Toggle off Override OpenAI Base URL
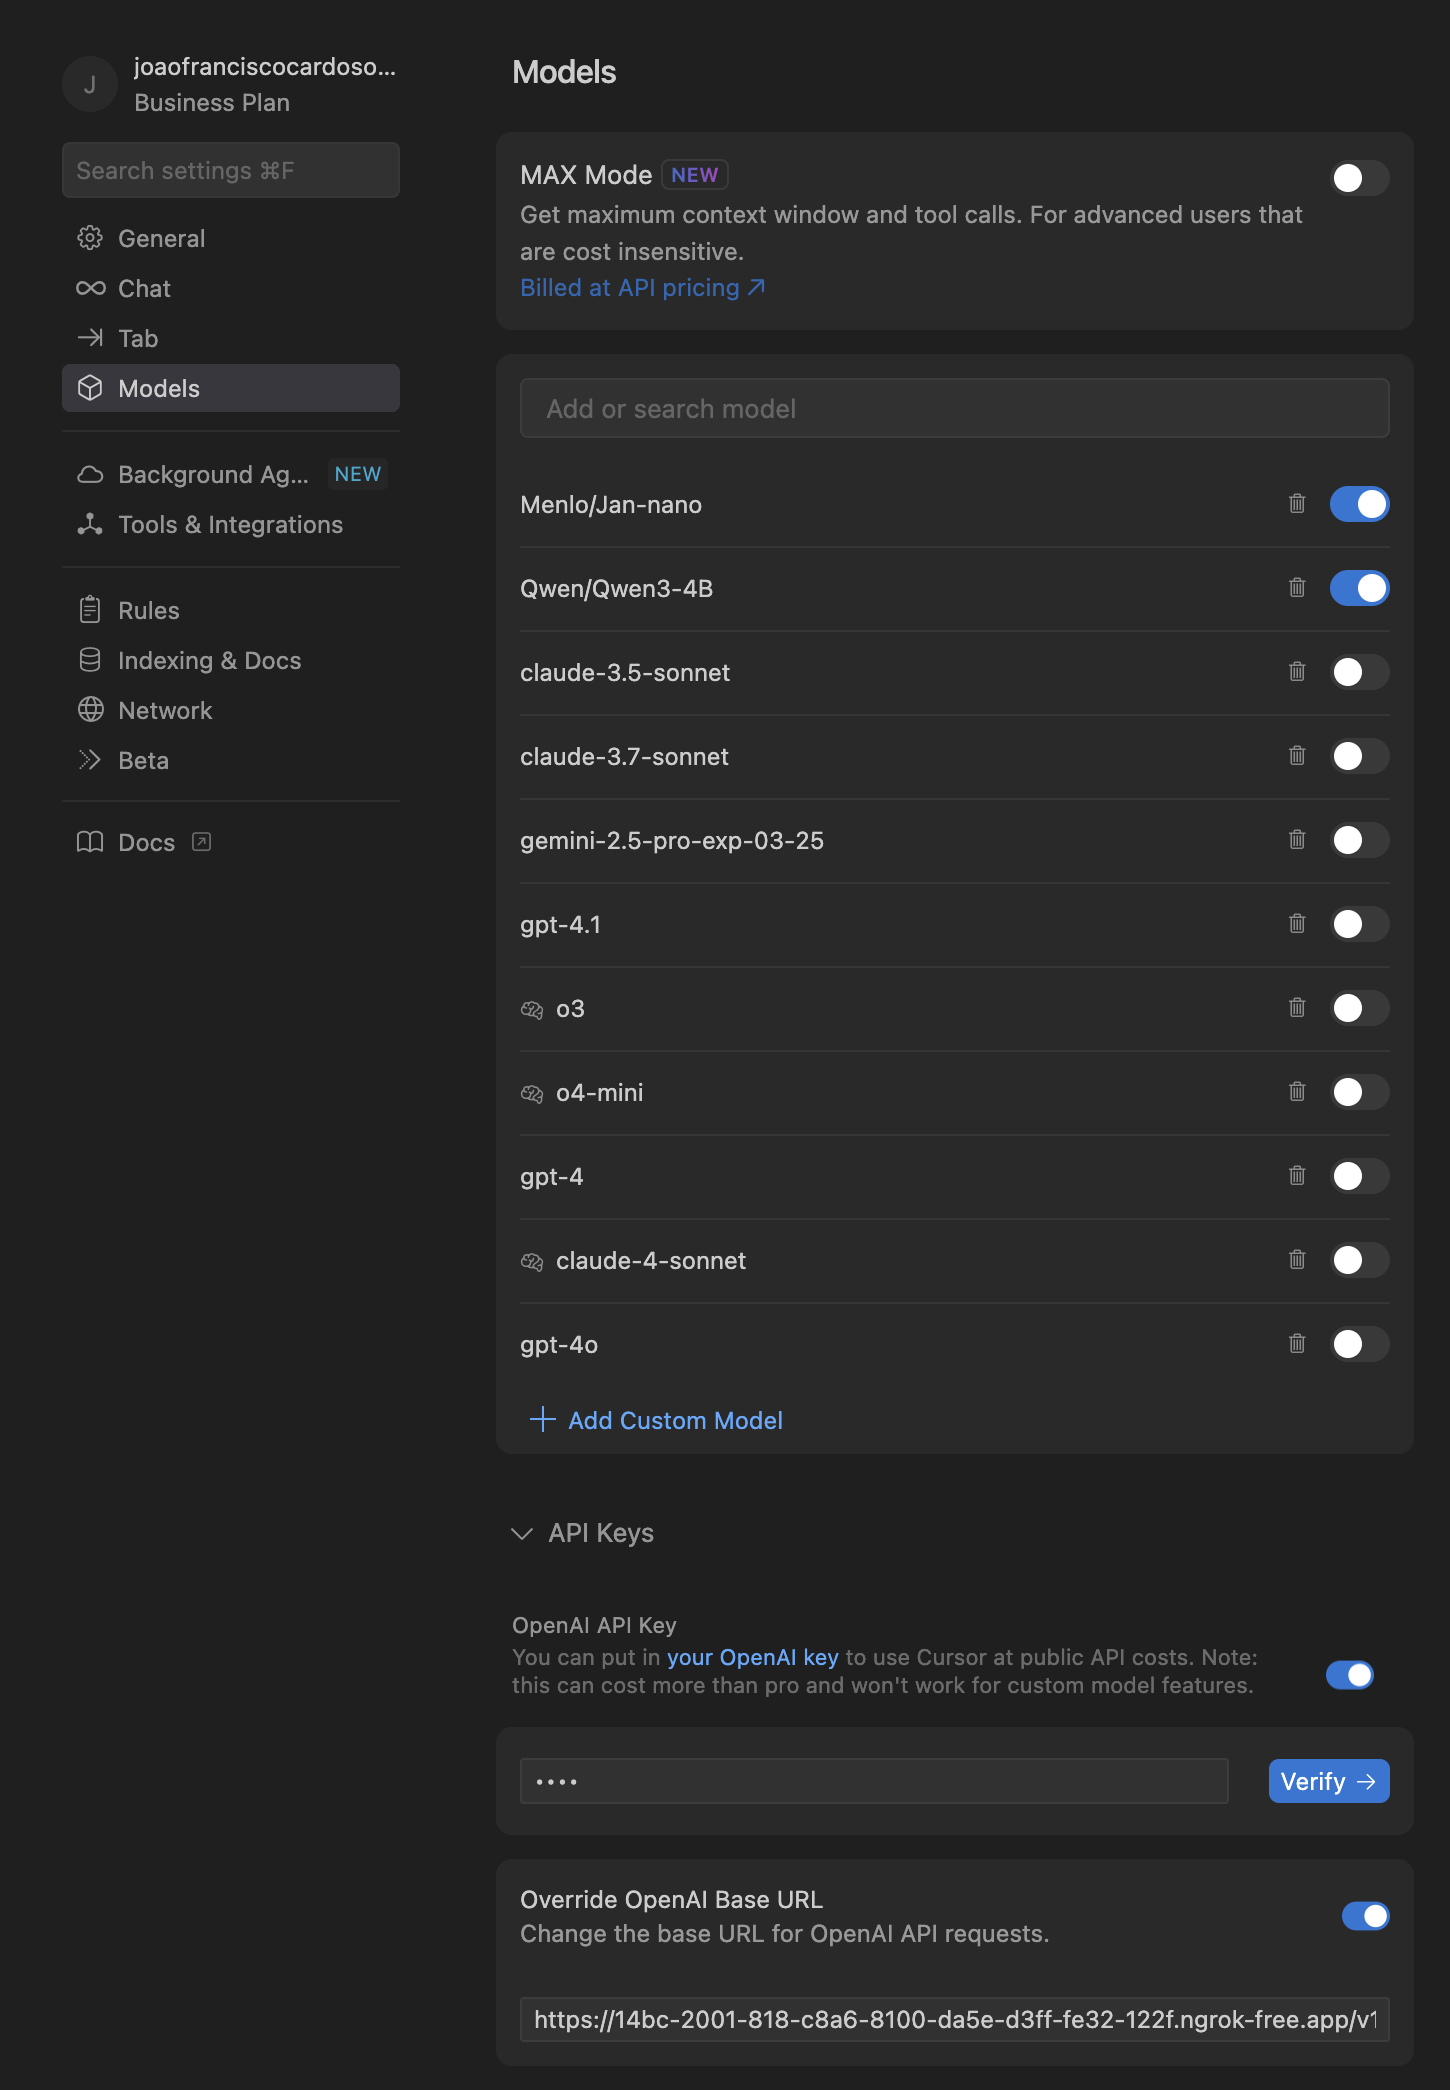The width and height of the screenshot is (1450, 2090). tap(1365, 1916)
